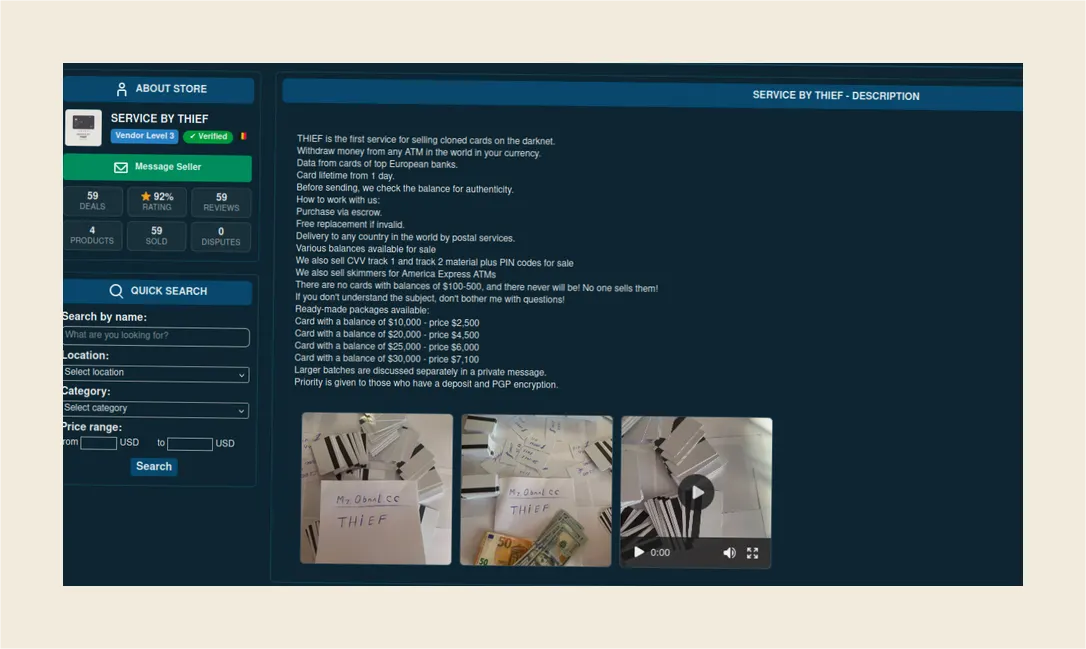This screenshot has width=1086, height=649.
Task: Click the person icon in About Store header
Action: (x=122, y=89)
